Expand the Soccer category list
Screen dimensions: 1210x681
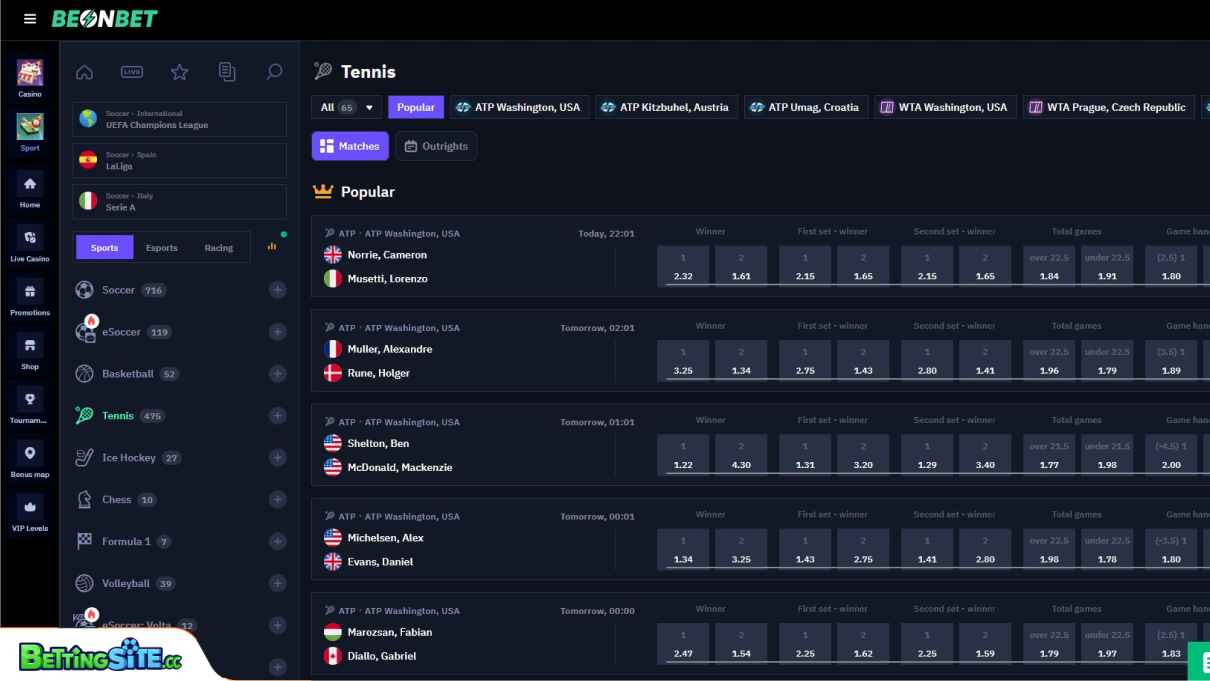point(277,289)
